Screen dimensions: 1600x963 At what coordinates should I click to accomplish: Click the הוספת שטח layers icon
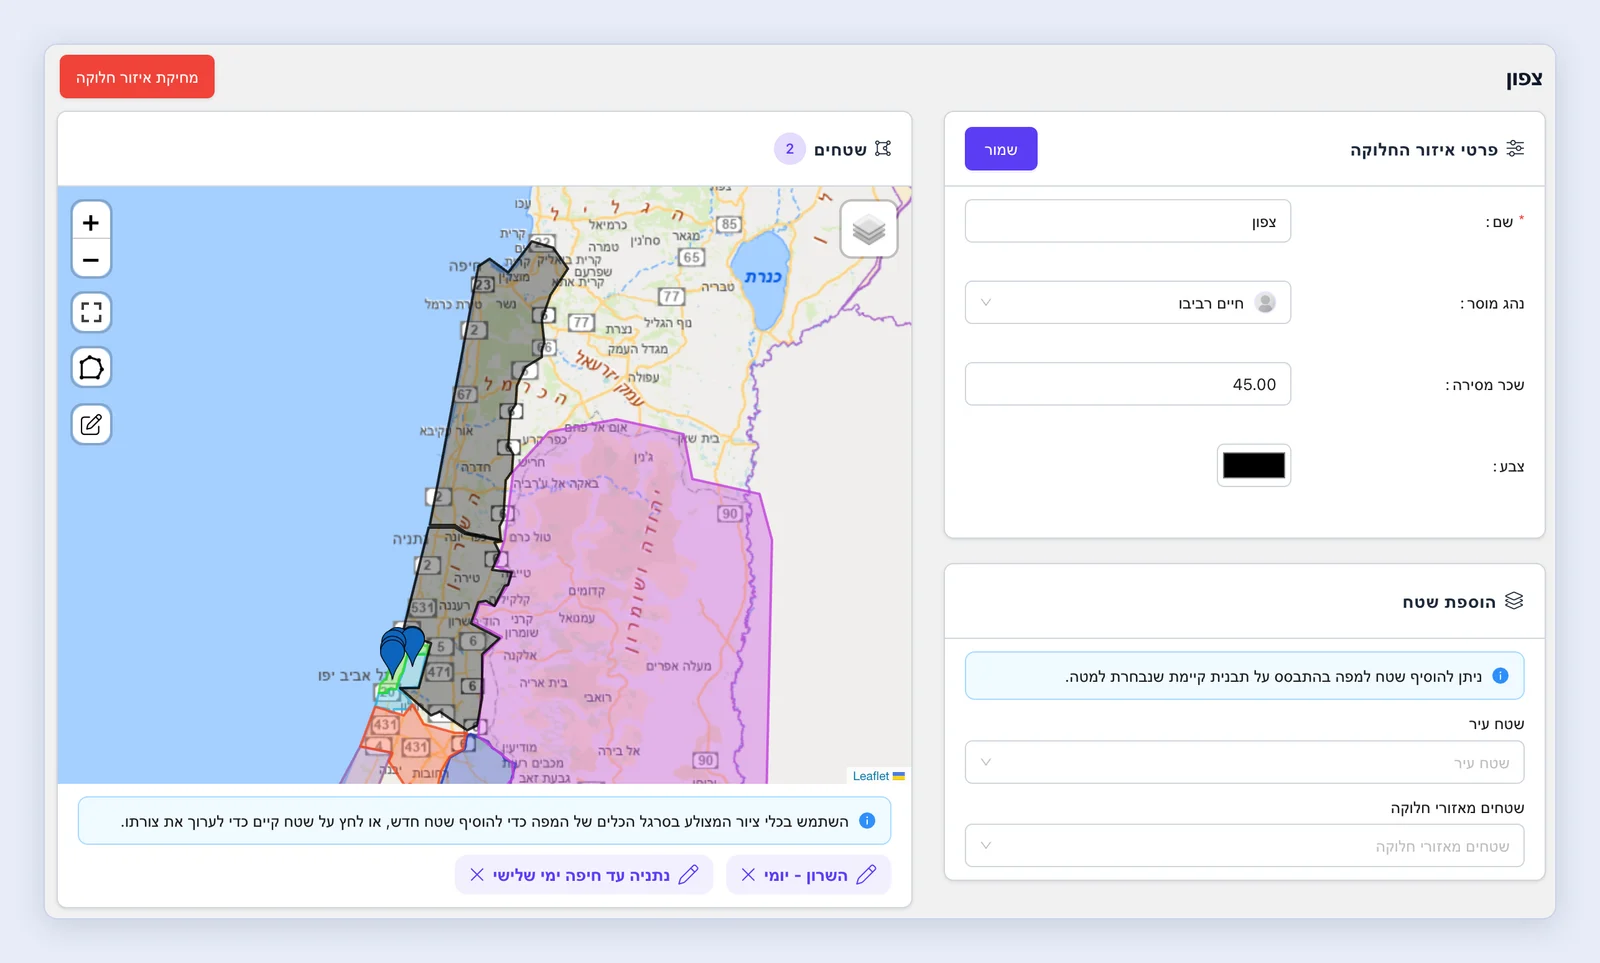[1514, 601]
